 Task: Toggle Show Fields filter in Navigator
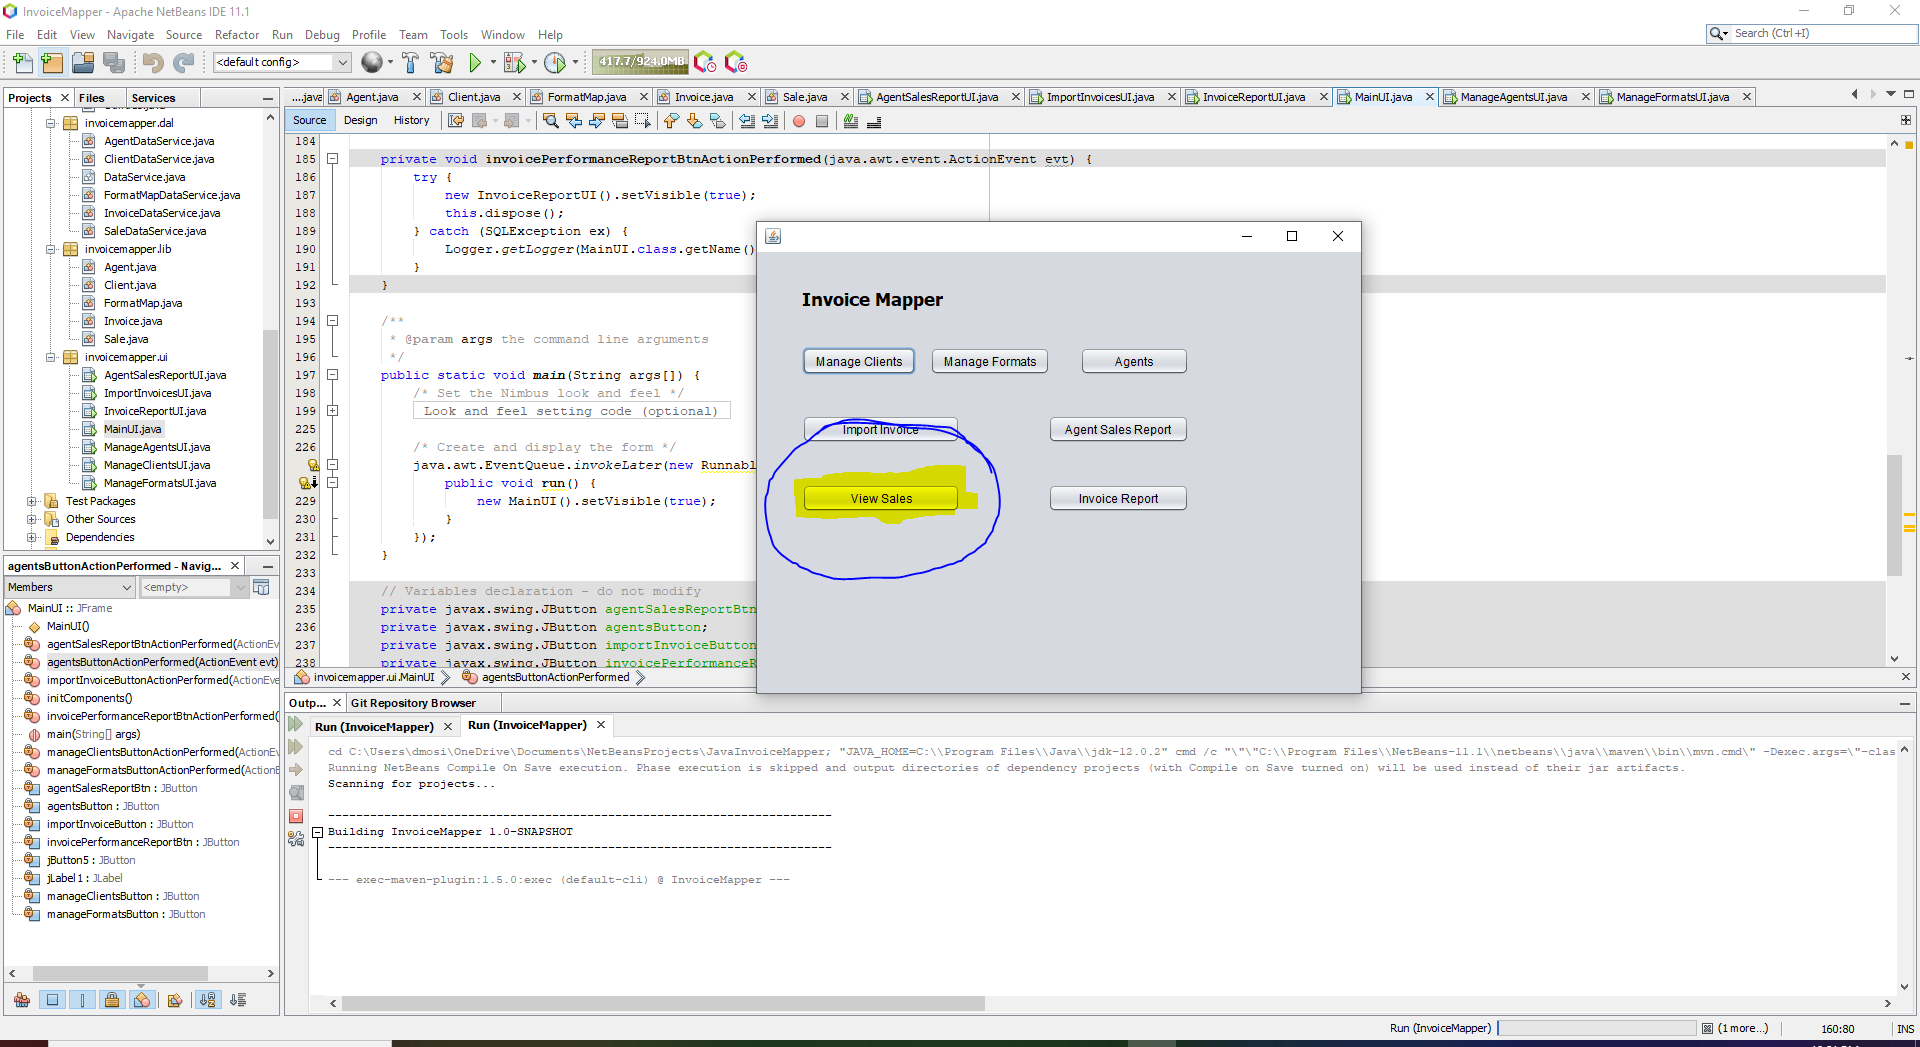coord(52,999)
